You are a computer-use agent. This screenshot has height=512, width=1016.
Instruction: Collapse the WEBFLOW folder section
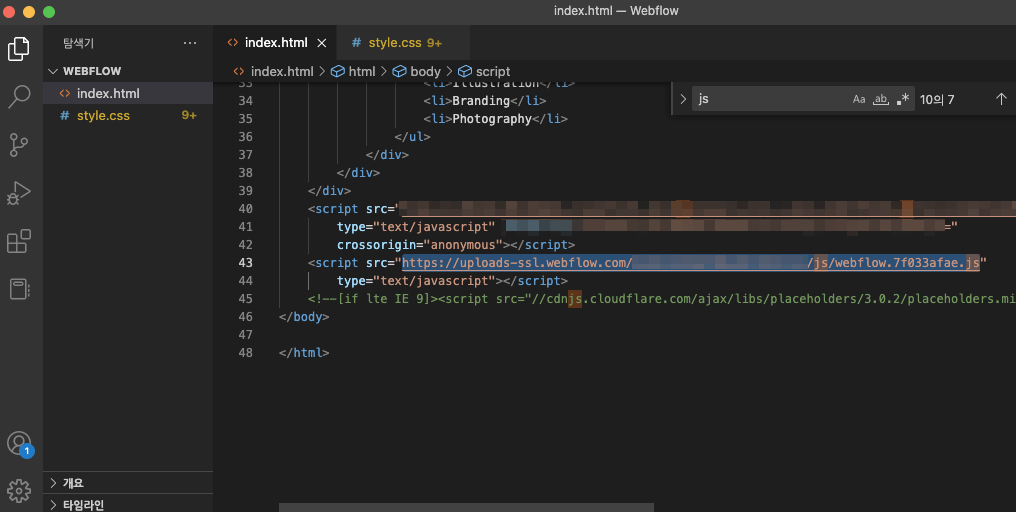pos(128,71)
